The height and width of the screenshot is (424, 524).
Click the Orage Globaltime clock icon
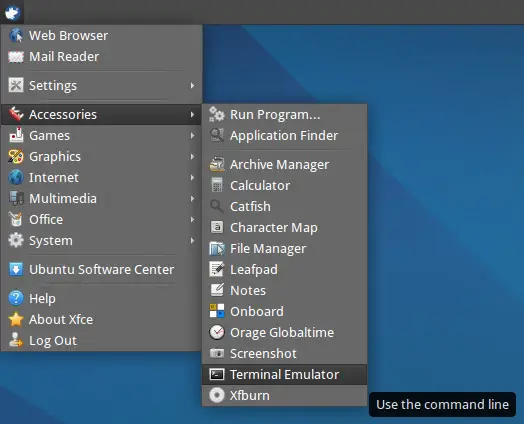tap(217, 332)
